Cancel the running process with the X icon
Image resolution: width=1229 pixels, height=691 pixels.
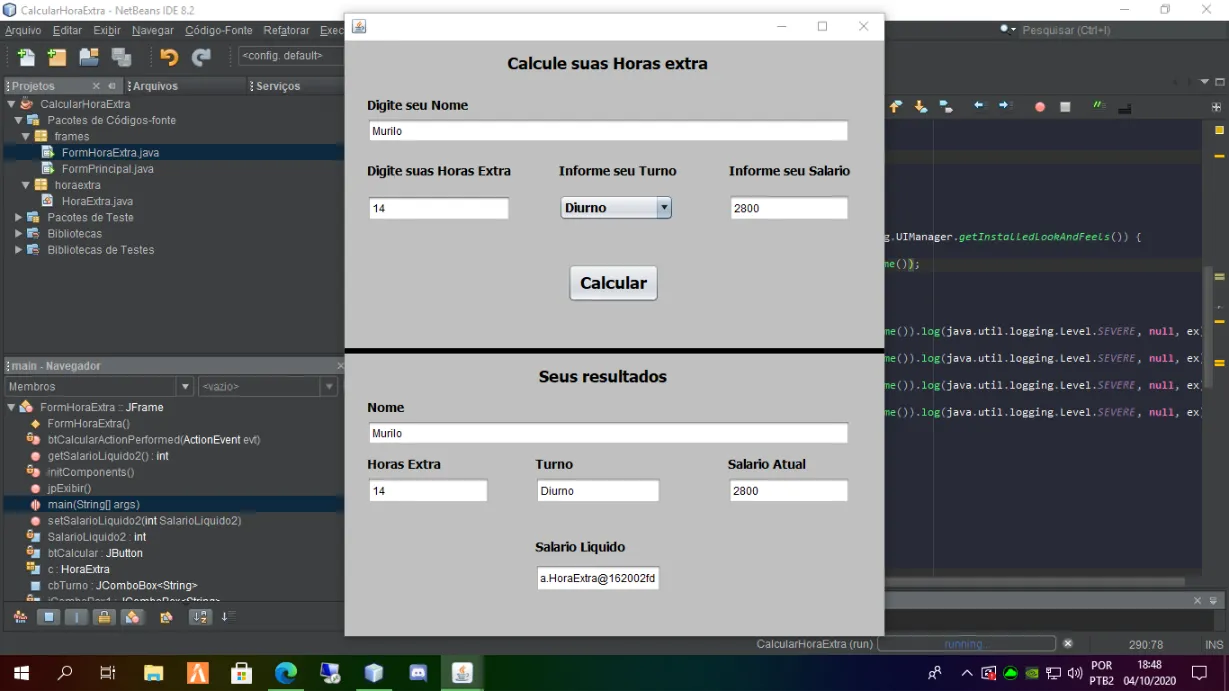[1068, 644]
